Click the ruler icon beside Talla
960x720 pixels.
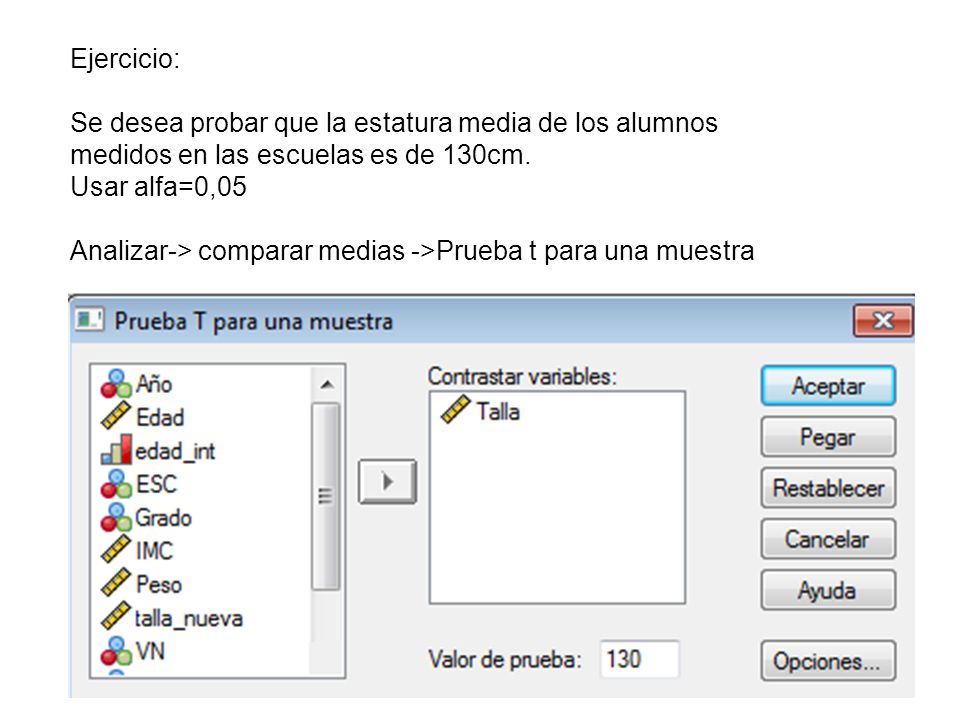[456, 410]
